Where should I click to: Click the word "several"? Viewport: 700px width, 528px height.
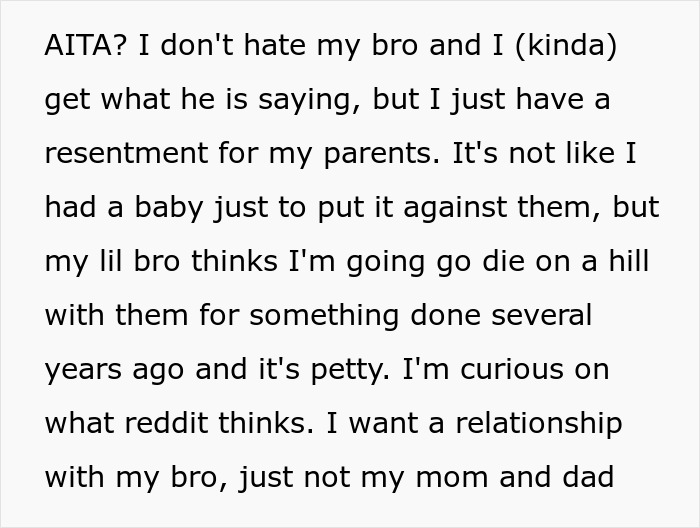pos(545,316)
